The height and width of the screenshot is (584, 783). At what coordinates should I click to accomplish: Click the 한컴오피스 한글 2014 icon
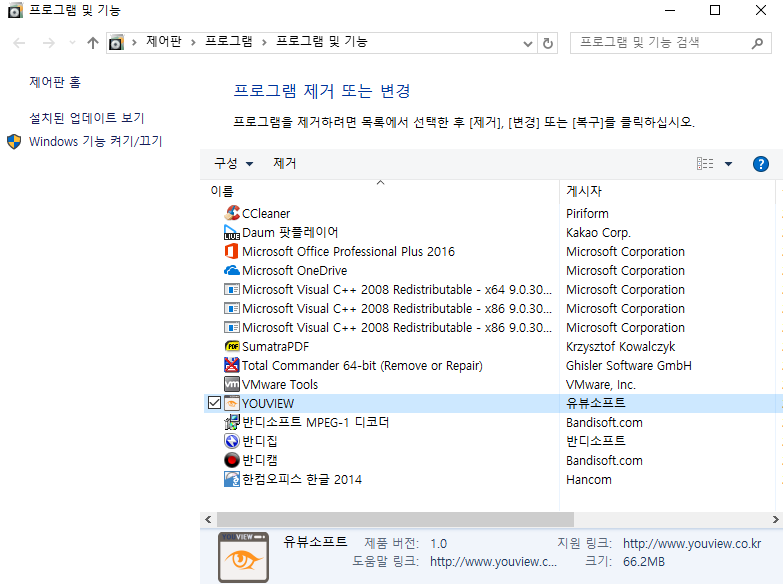click(232, 479)
